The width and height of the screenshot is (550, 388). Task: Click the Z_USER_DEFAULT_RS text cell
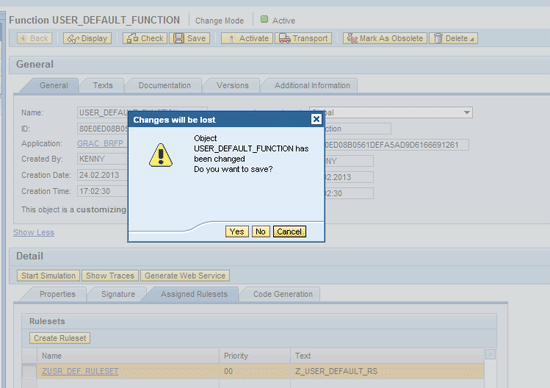pyautogui.click(x=388, y=371)
